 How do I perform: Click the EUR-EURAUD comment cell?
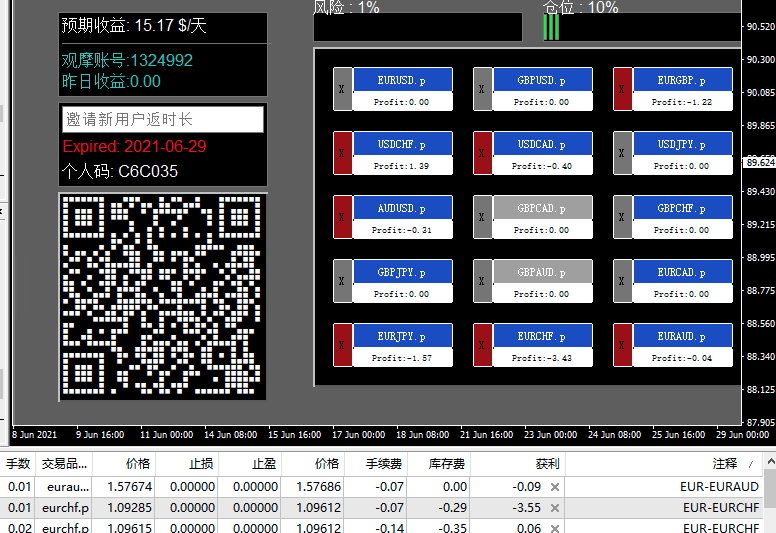pyautogui.click(x=664, y=487)
